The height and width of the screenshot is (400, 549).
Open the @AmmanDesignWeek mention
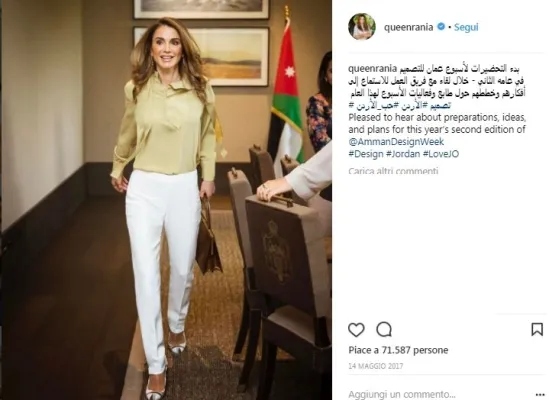tap(396, 142)
